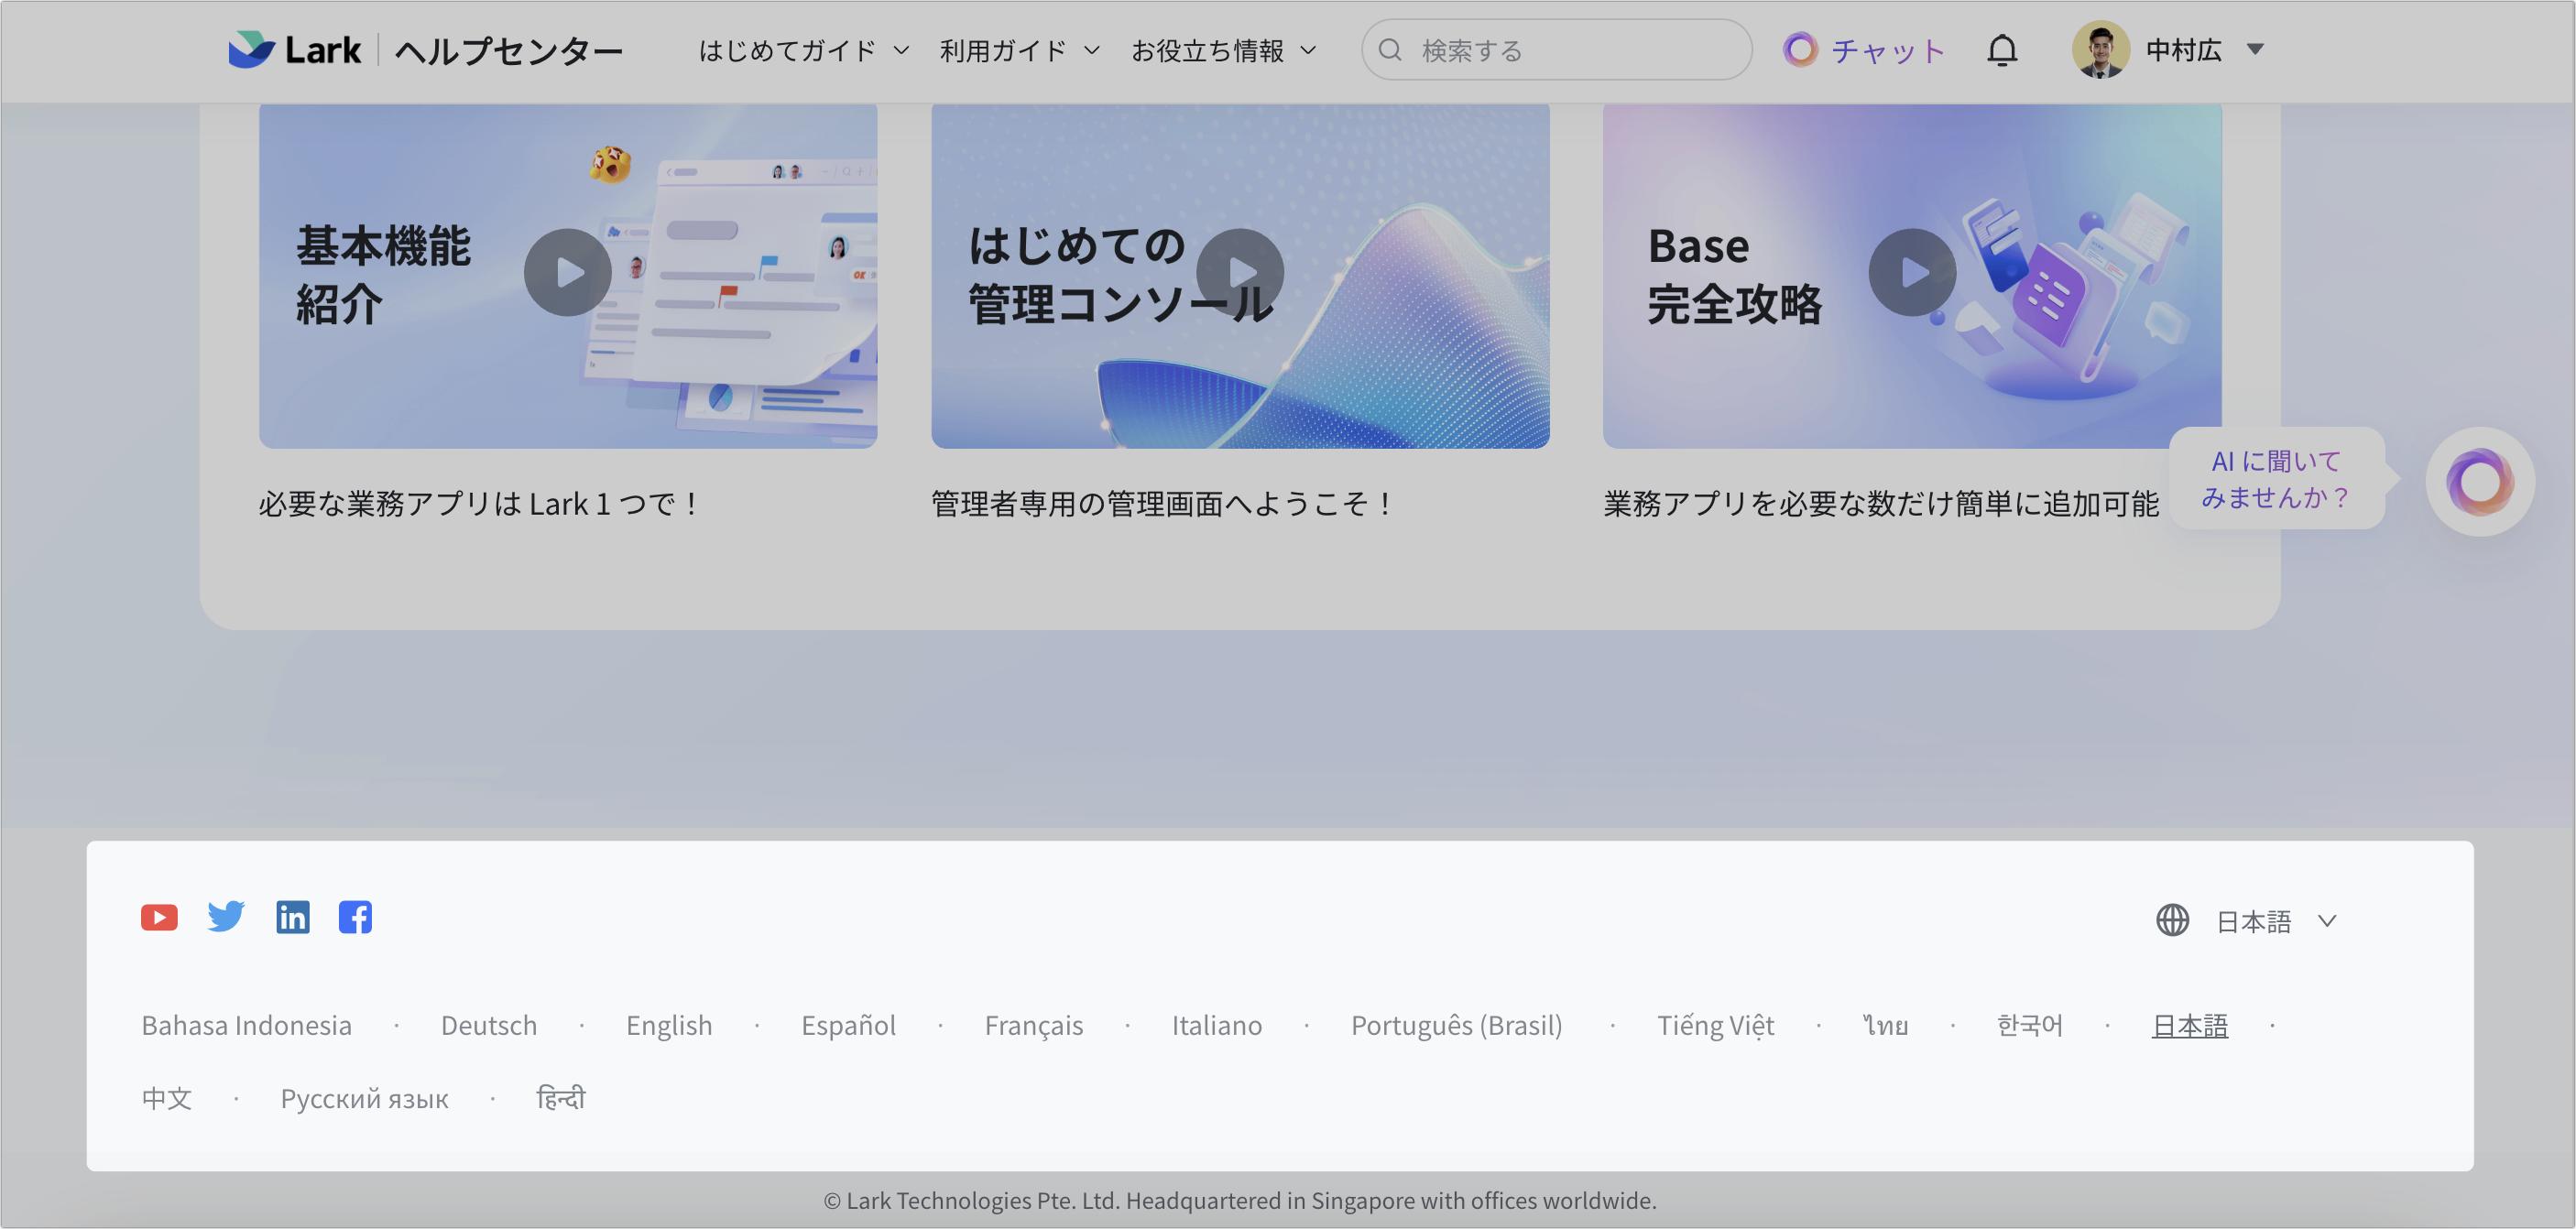Viewport: 2576px width, 1229px height.
Task: Click the notification bell icon
Action: [2002, 49]
